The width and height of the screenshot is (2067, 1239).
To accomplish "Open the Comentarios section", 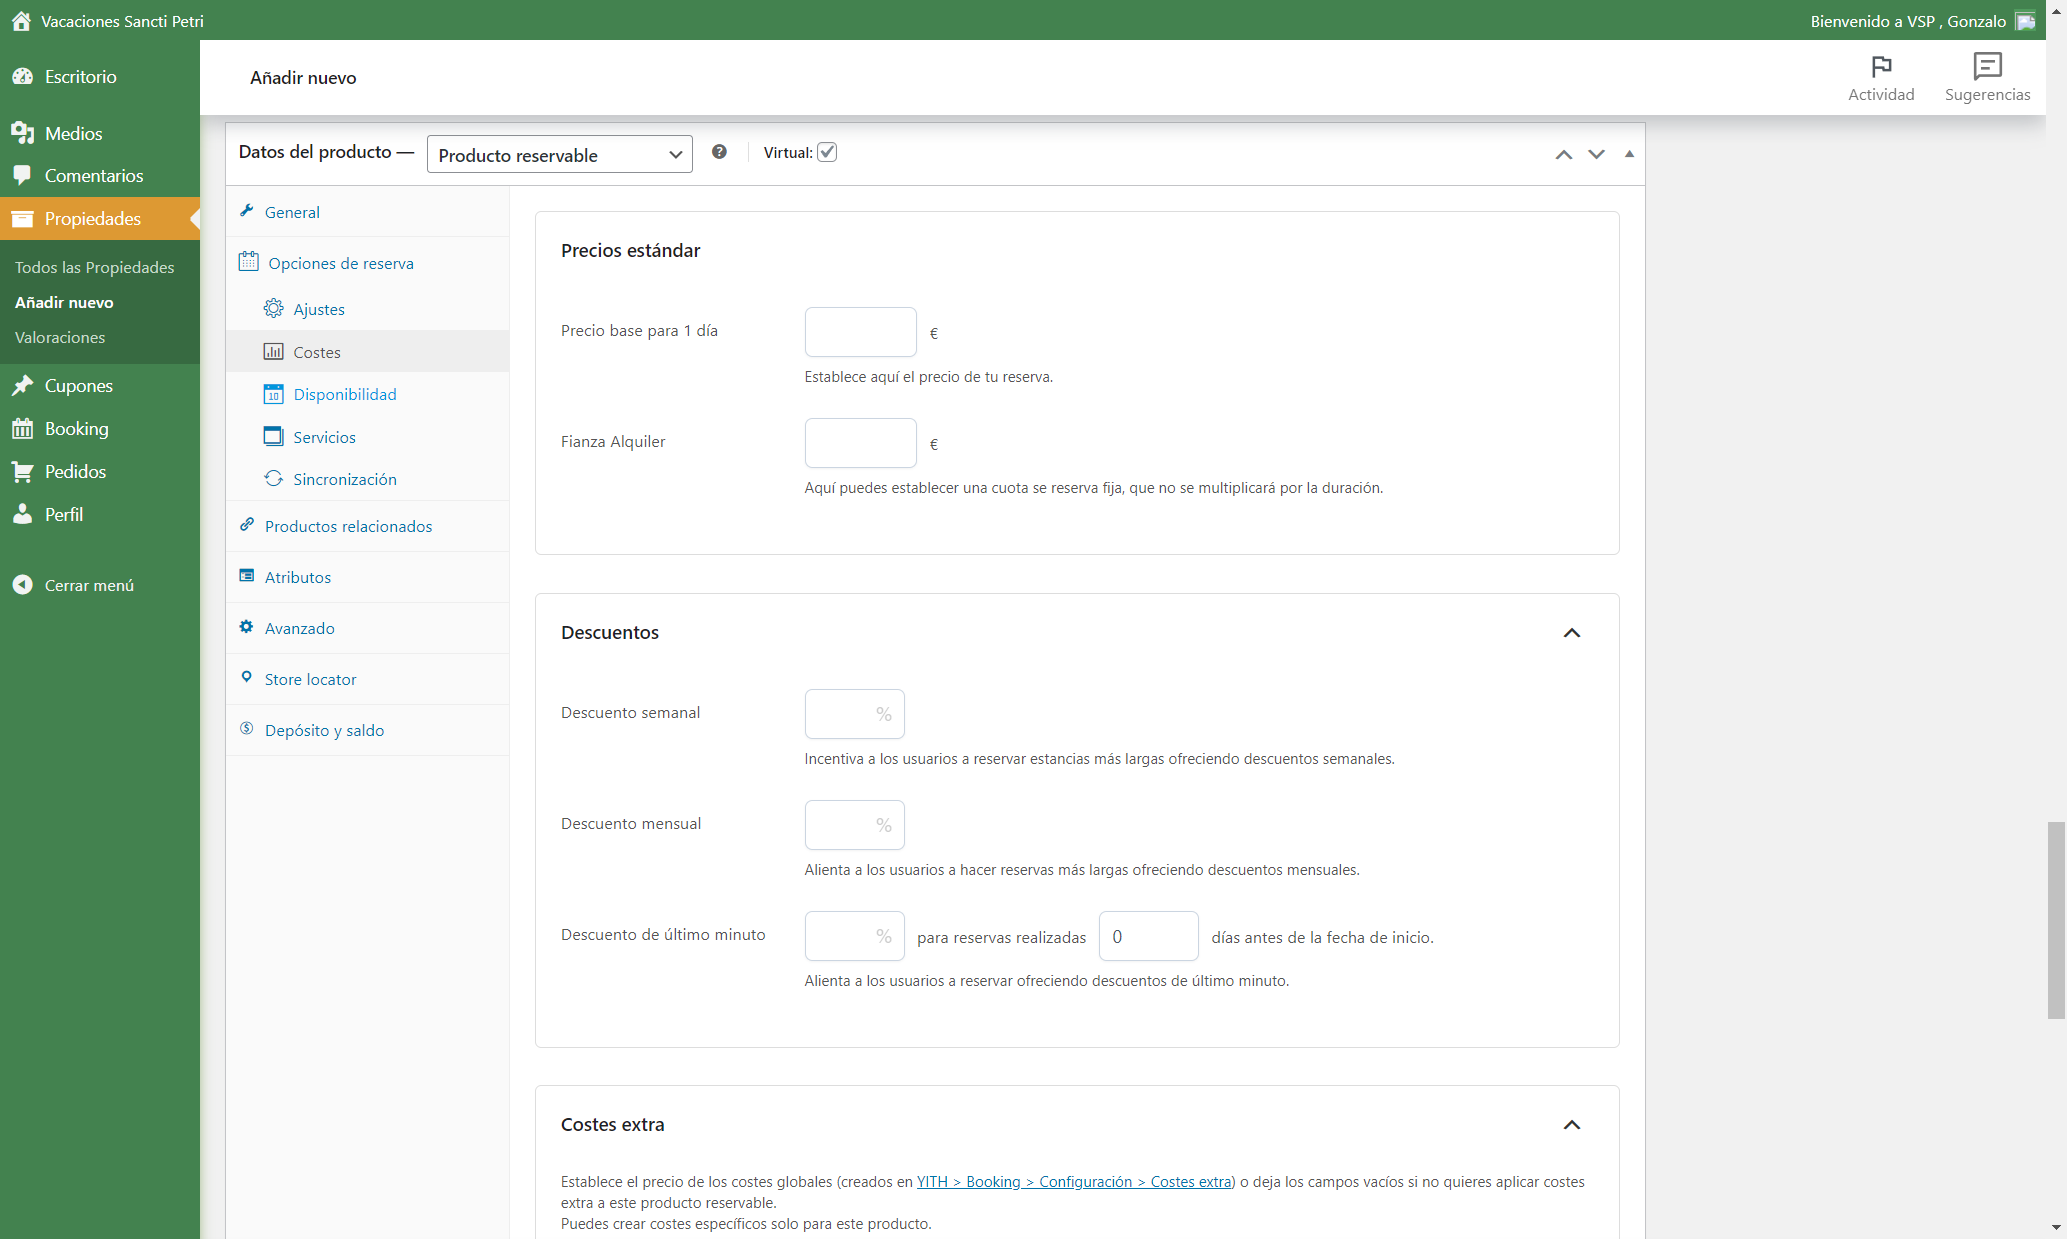I will click(x=93, y=175).
